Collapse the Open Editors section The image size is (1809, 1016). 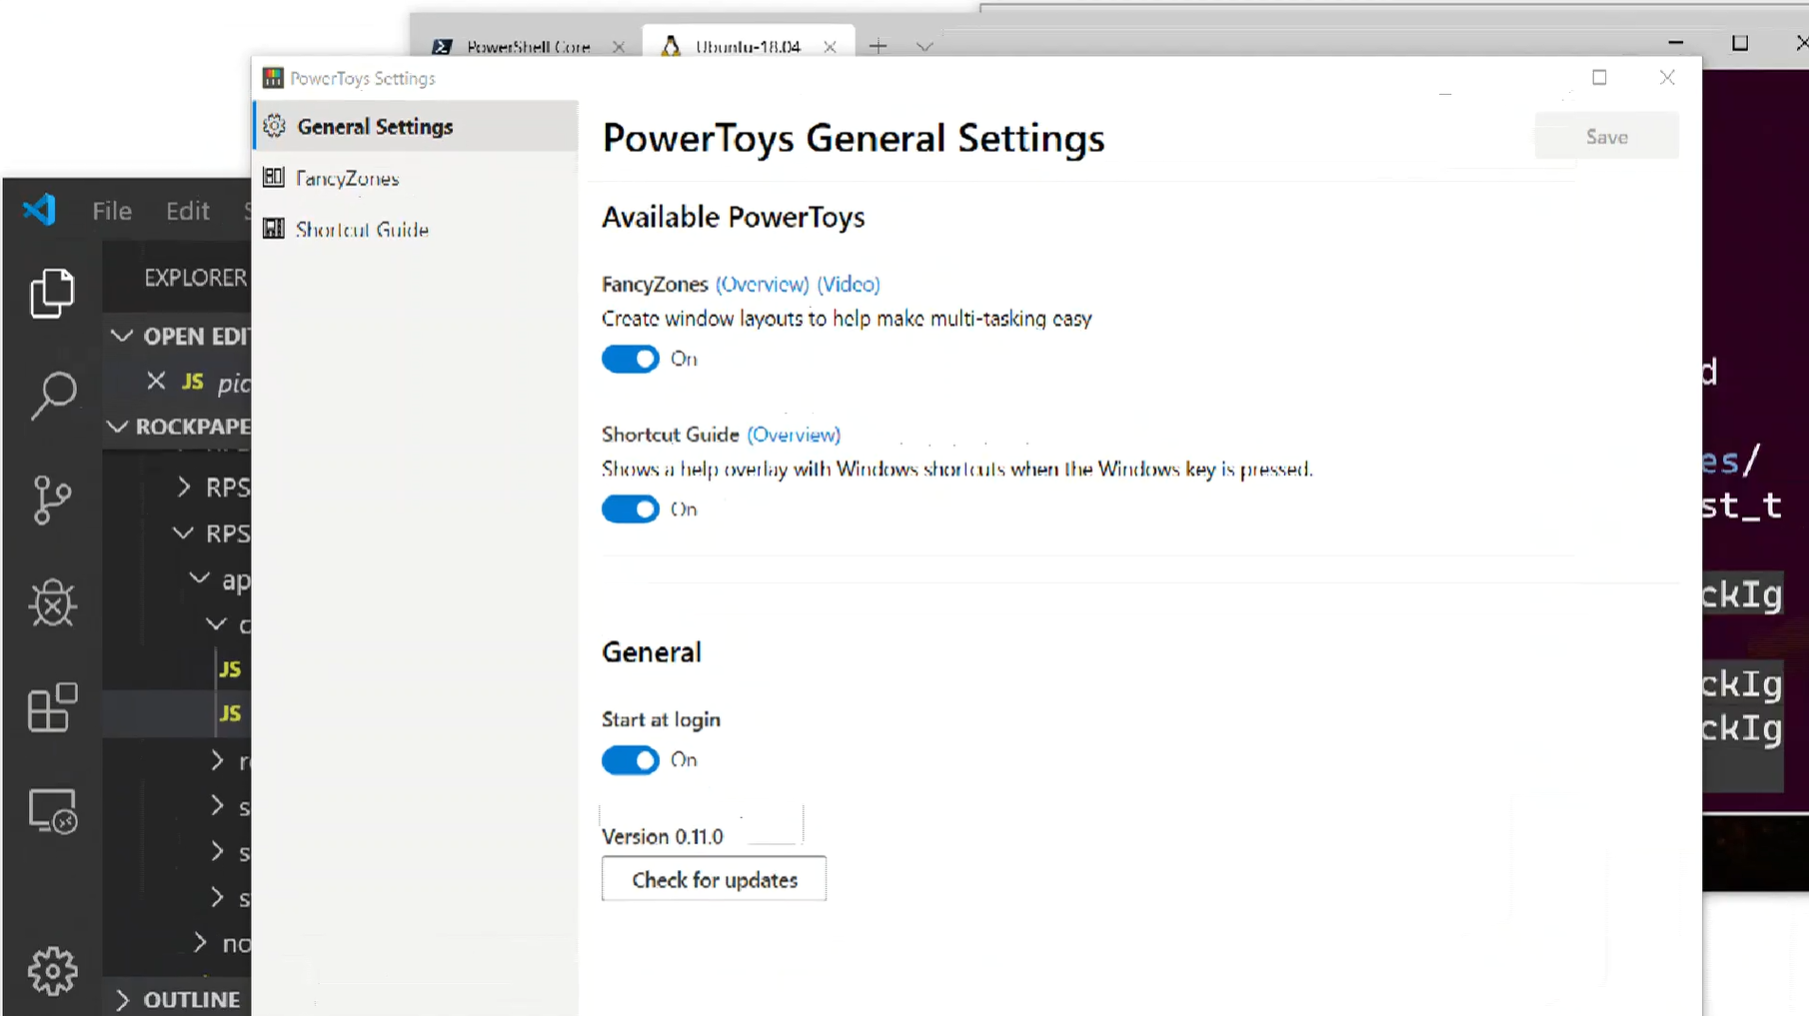tap(122, 336)
